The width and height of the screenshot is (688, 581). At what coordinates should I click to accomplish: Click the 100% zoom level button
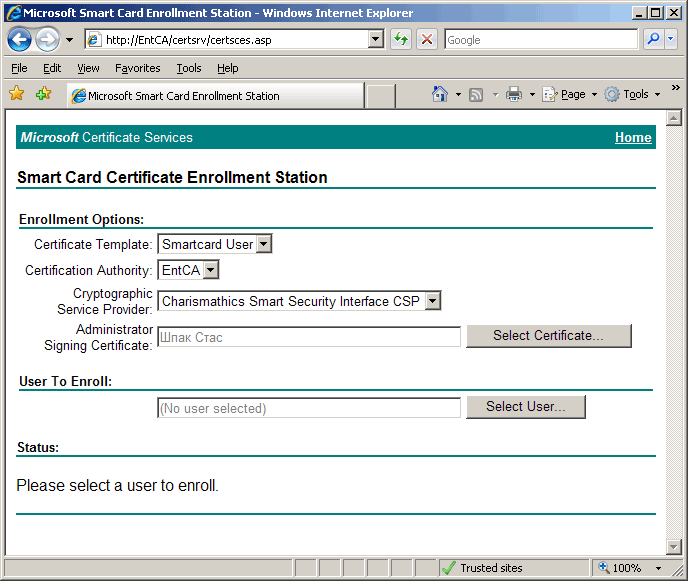(x=620, y=568)
